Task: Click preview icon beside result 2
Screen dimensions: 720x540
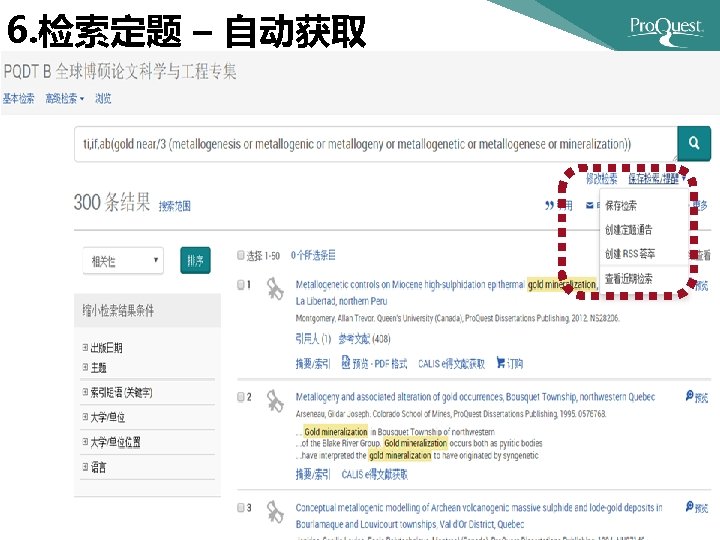Action: [x=689, y=396]
